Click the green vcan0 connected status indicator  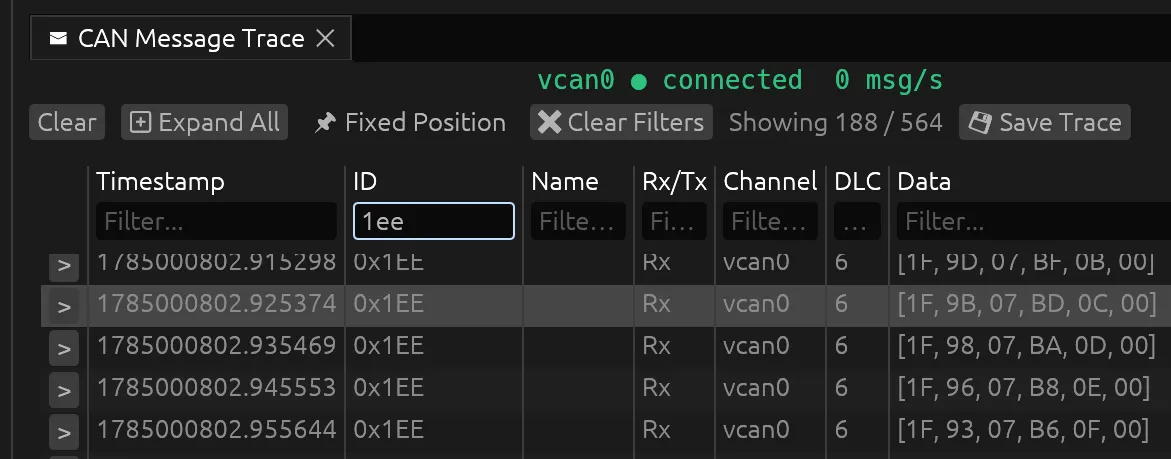(639, 81)
